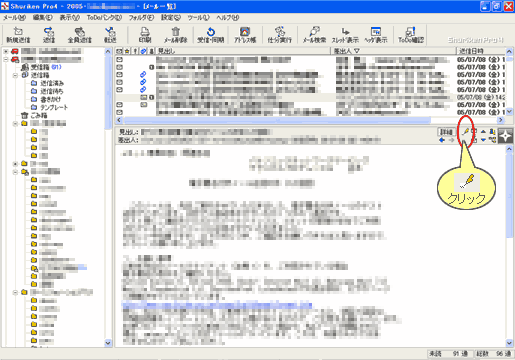Toggle スレッド表示 thread view
This screenshot has height=360, width=515.
(x=345, y=35)
